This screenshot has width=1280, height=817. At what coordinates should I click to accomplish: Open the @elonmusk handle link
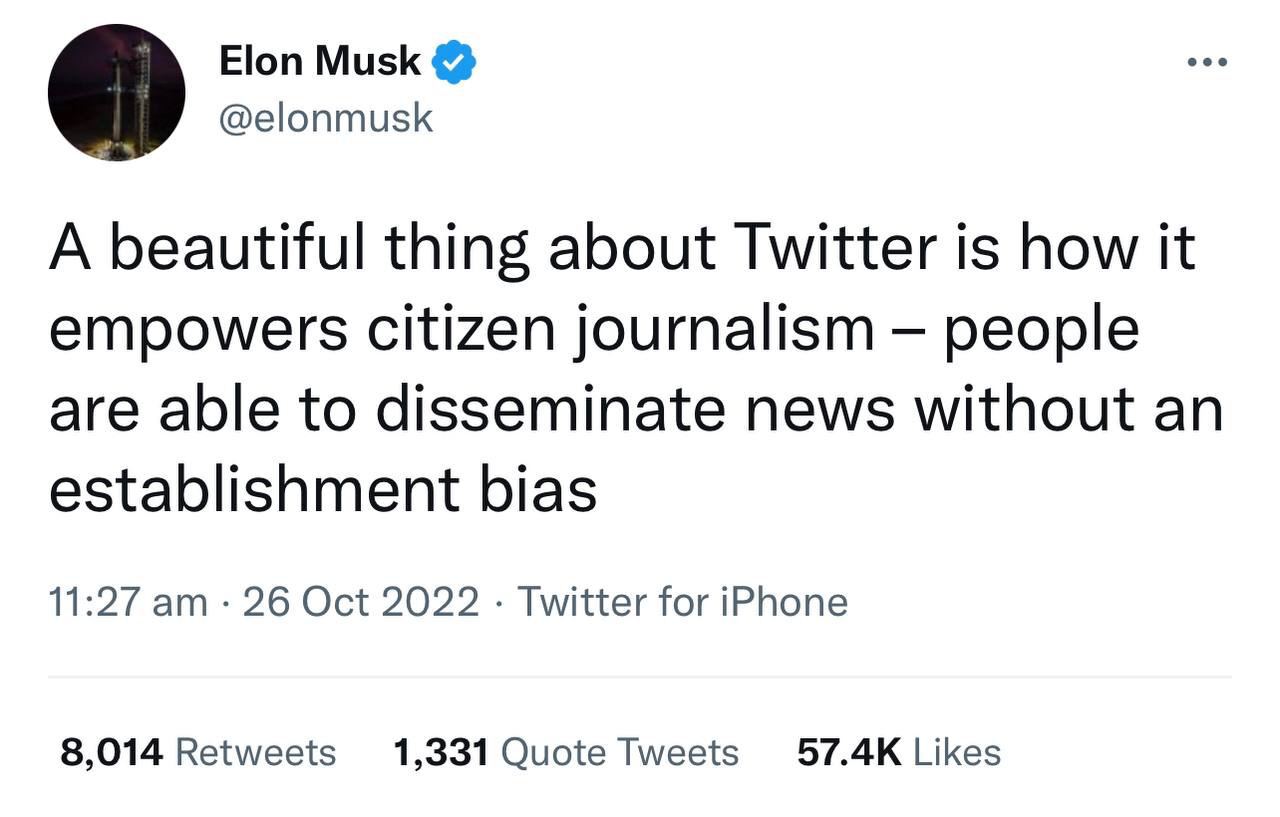pyautogui.click(x=326, y=118)
